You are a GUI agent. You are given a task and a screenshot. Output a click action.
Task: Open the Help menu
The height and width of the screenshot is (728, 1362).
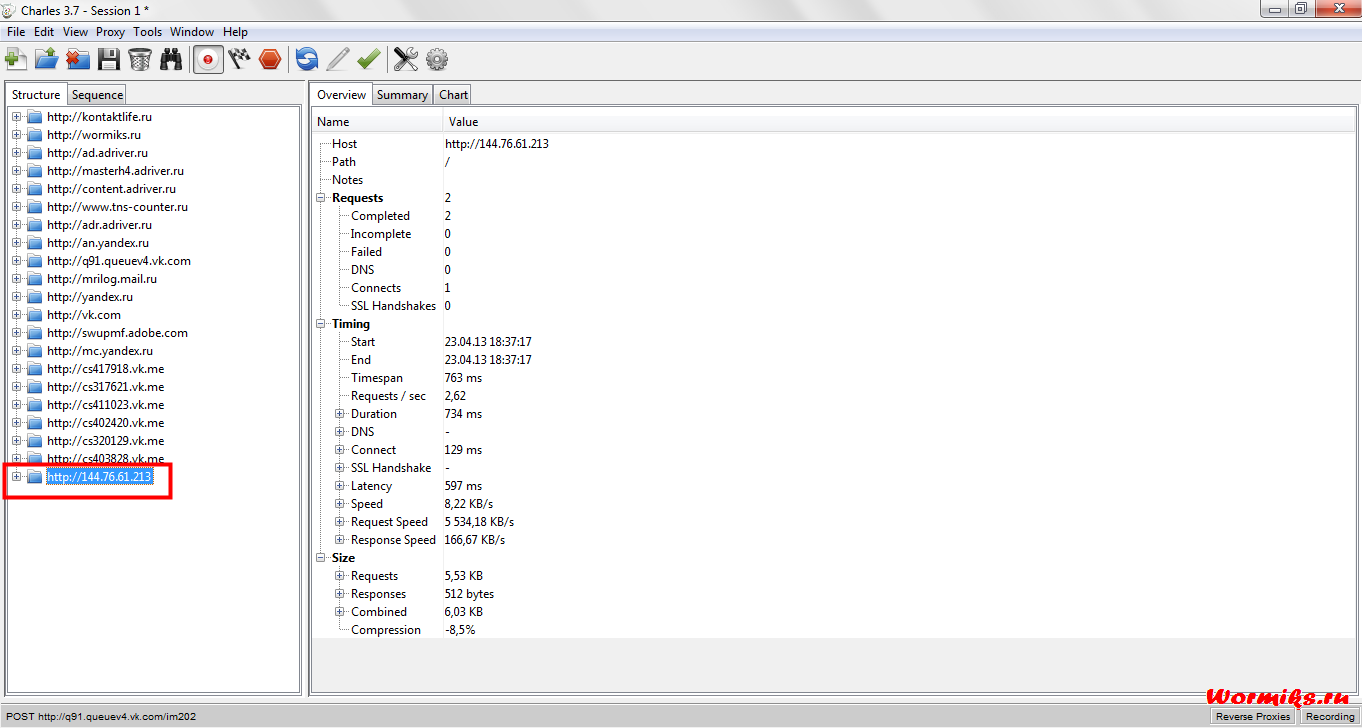click(235, 32)
